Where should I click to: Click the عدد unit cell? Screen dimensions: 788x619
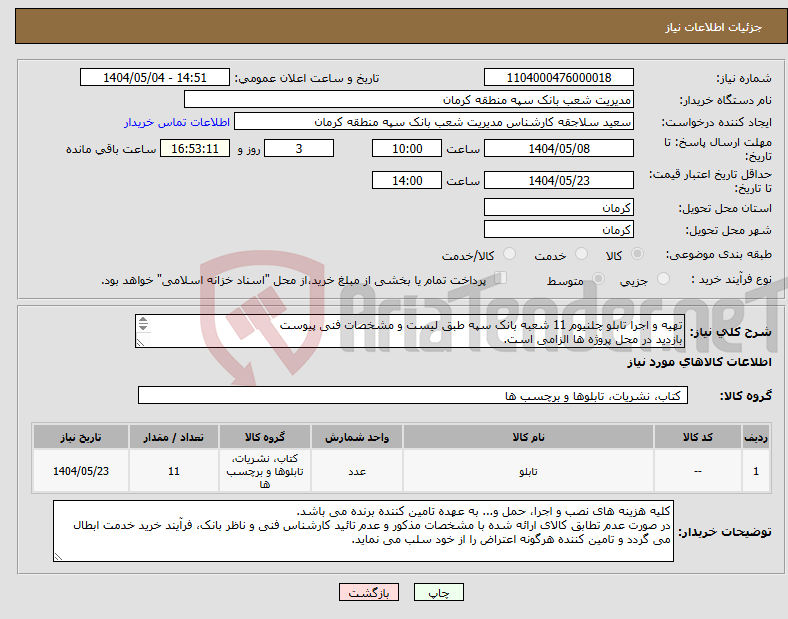[357, 471]
